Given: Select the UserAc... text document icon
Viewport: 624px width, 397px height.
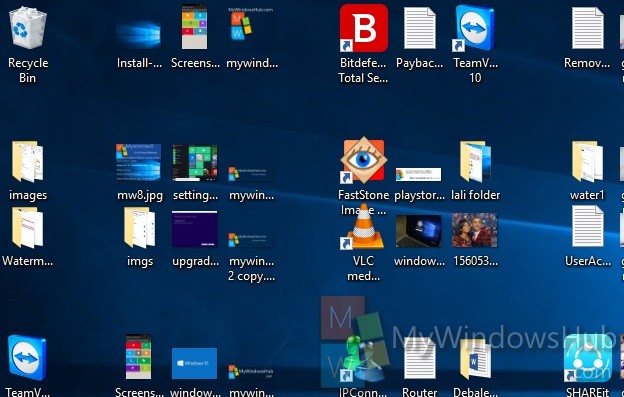Looking at the screenshot, I should pyautogui.click(x=587, y=227).
